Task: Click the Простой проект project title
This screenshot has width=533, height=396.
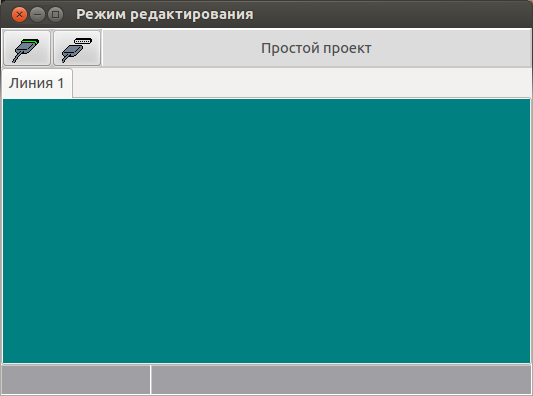Action: [316, 48]
